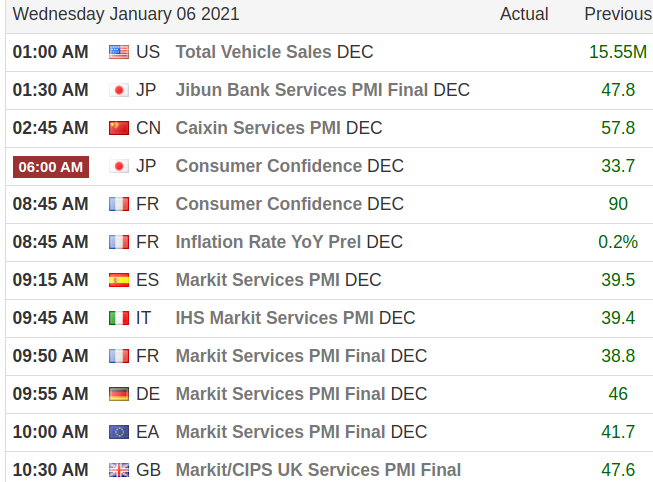Screen dimensions: 653x482
Task: Click the highlighted 06:00 AM time badge
Action: [x=51, y=167]
